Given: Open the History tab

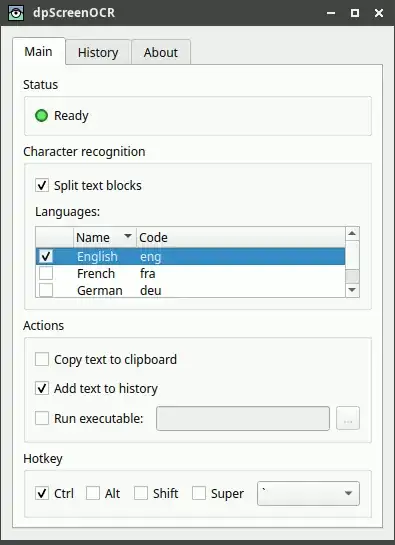Looking at the screenshot, I should [x=98, y=52].
